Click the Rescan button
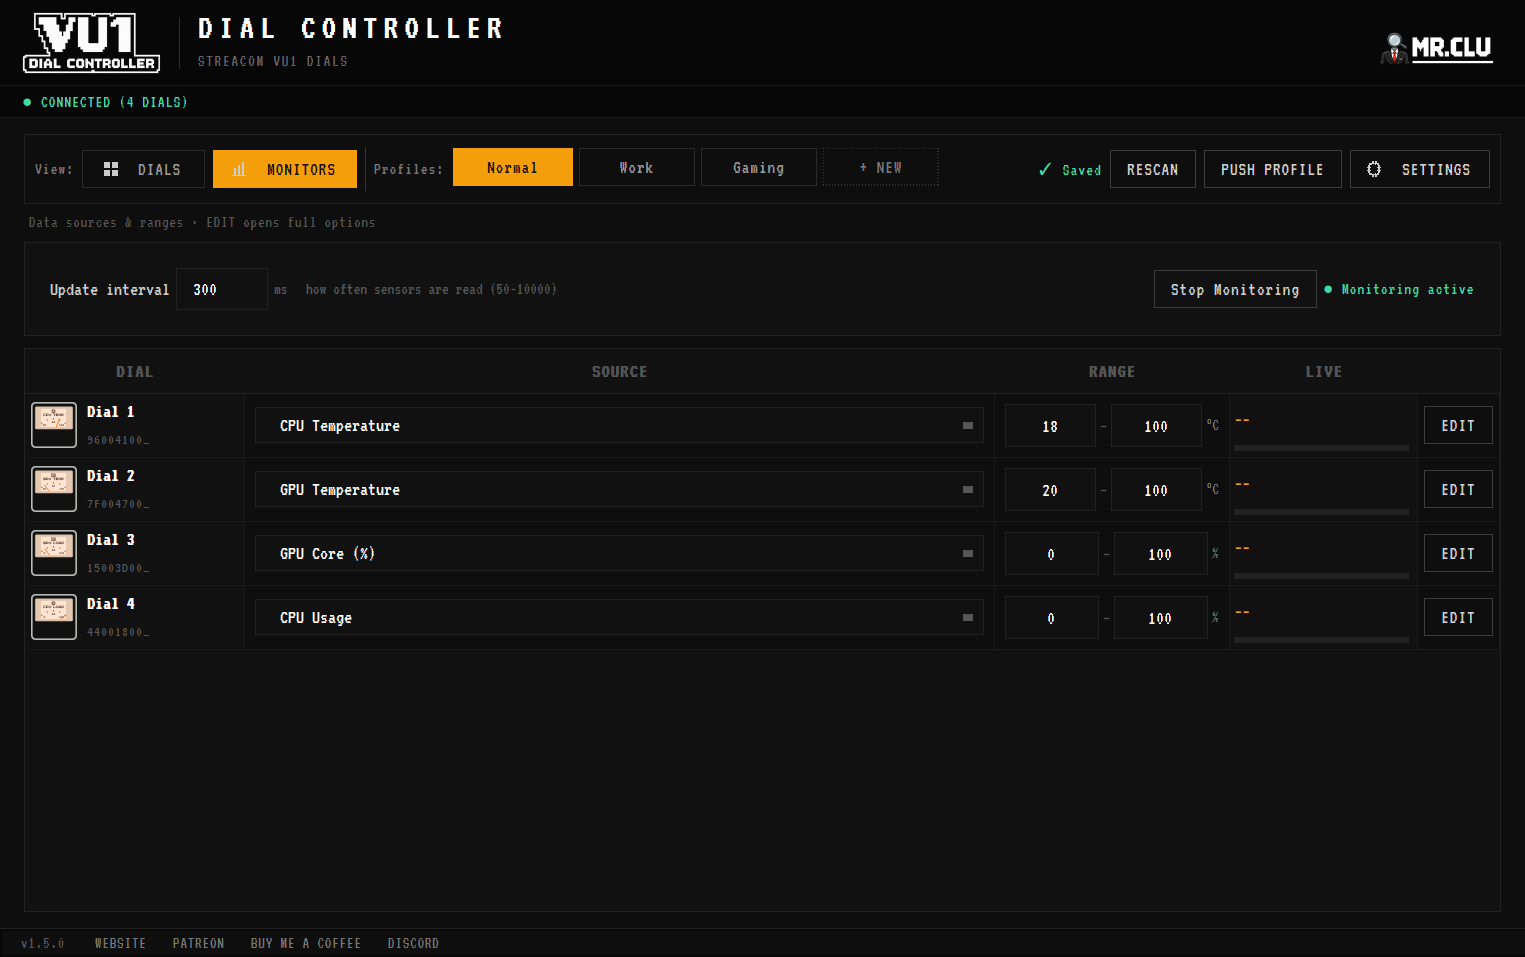 pos(1153,169)
